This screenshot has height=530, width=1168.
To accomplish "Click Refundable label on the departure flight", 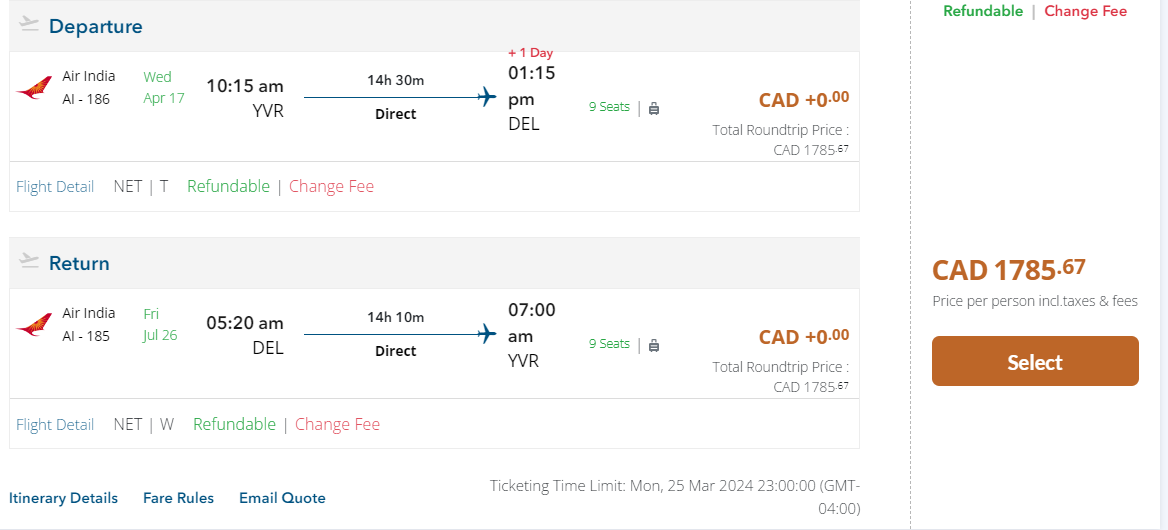I will coord(228,186).
